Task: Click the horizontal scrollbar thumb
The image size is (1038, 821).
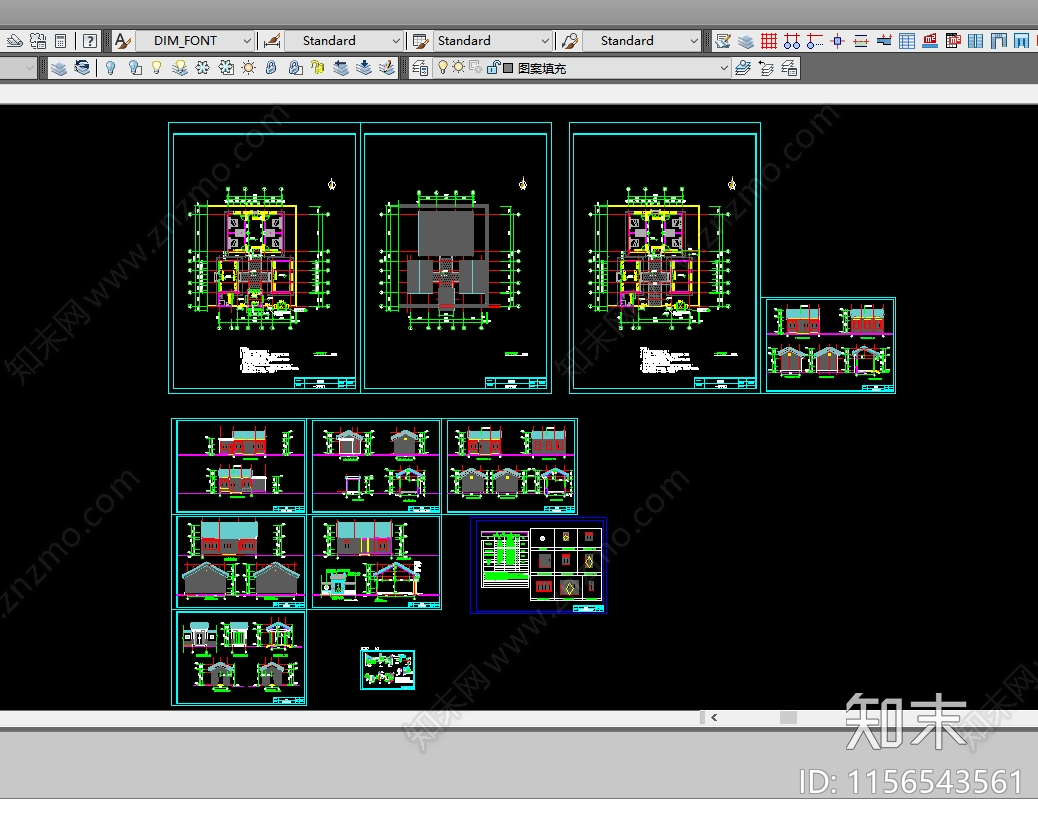Action: 788,718
